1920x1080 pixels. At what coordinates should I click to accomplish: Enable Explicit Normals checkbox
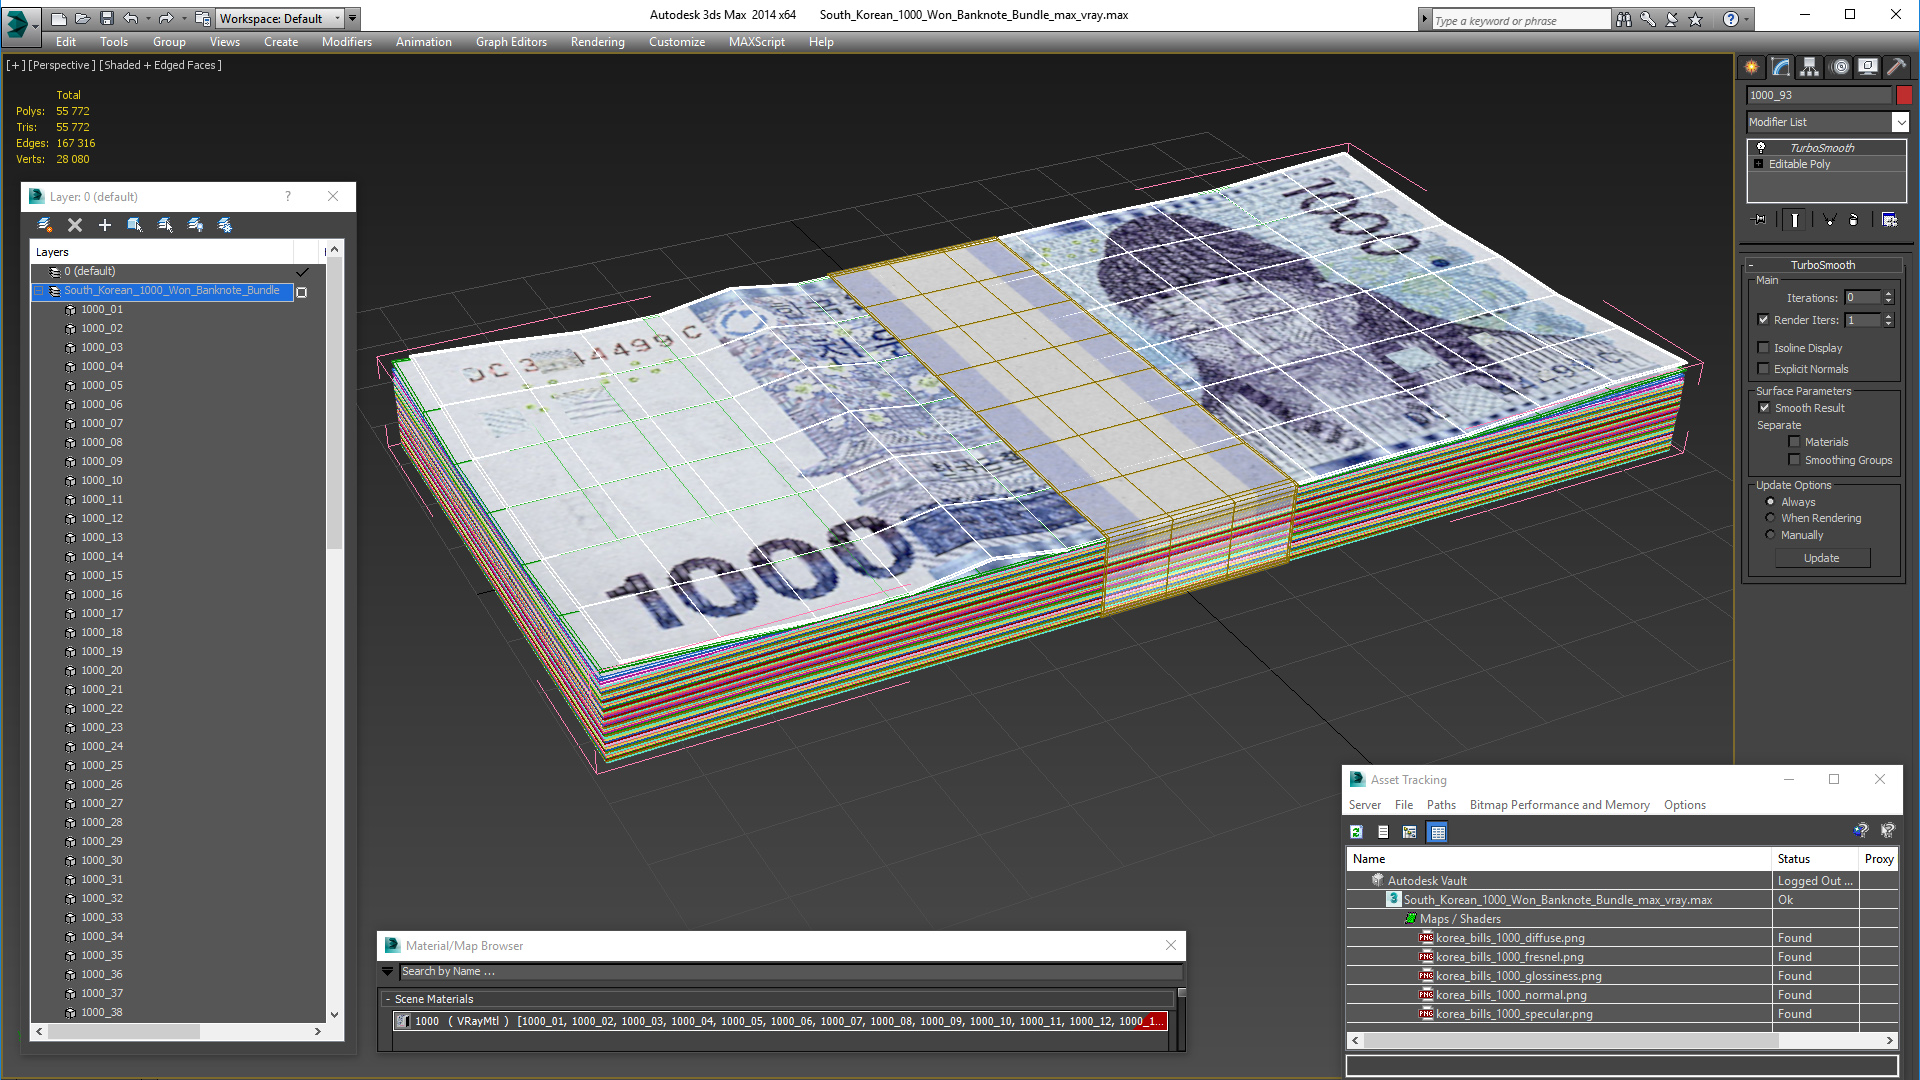pos(1764,369)
